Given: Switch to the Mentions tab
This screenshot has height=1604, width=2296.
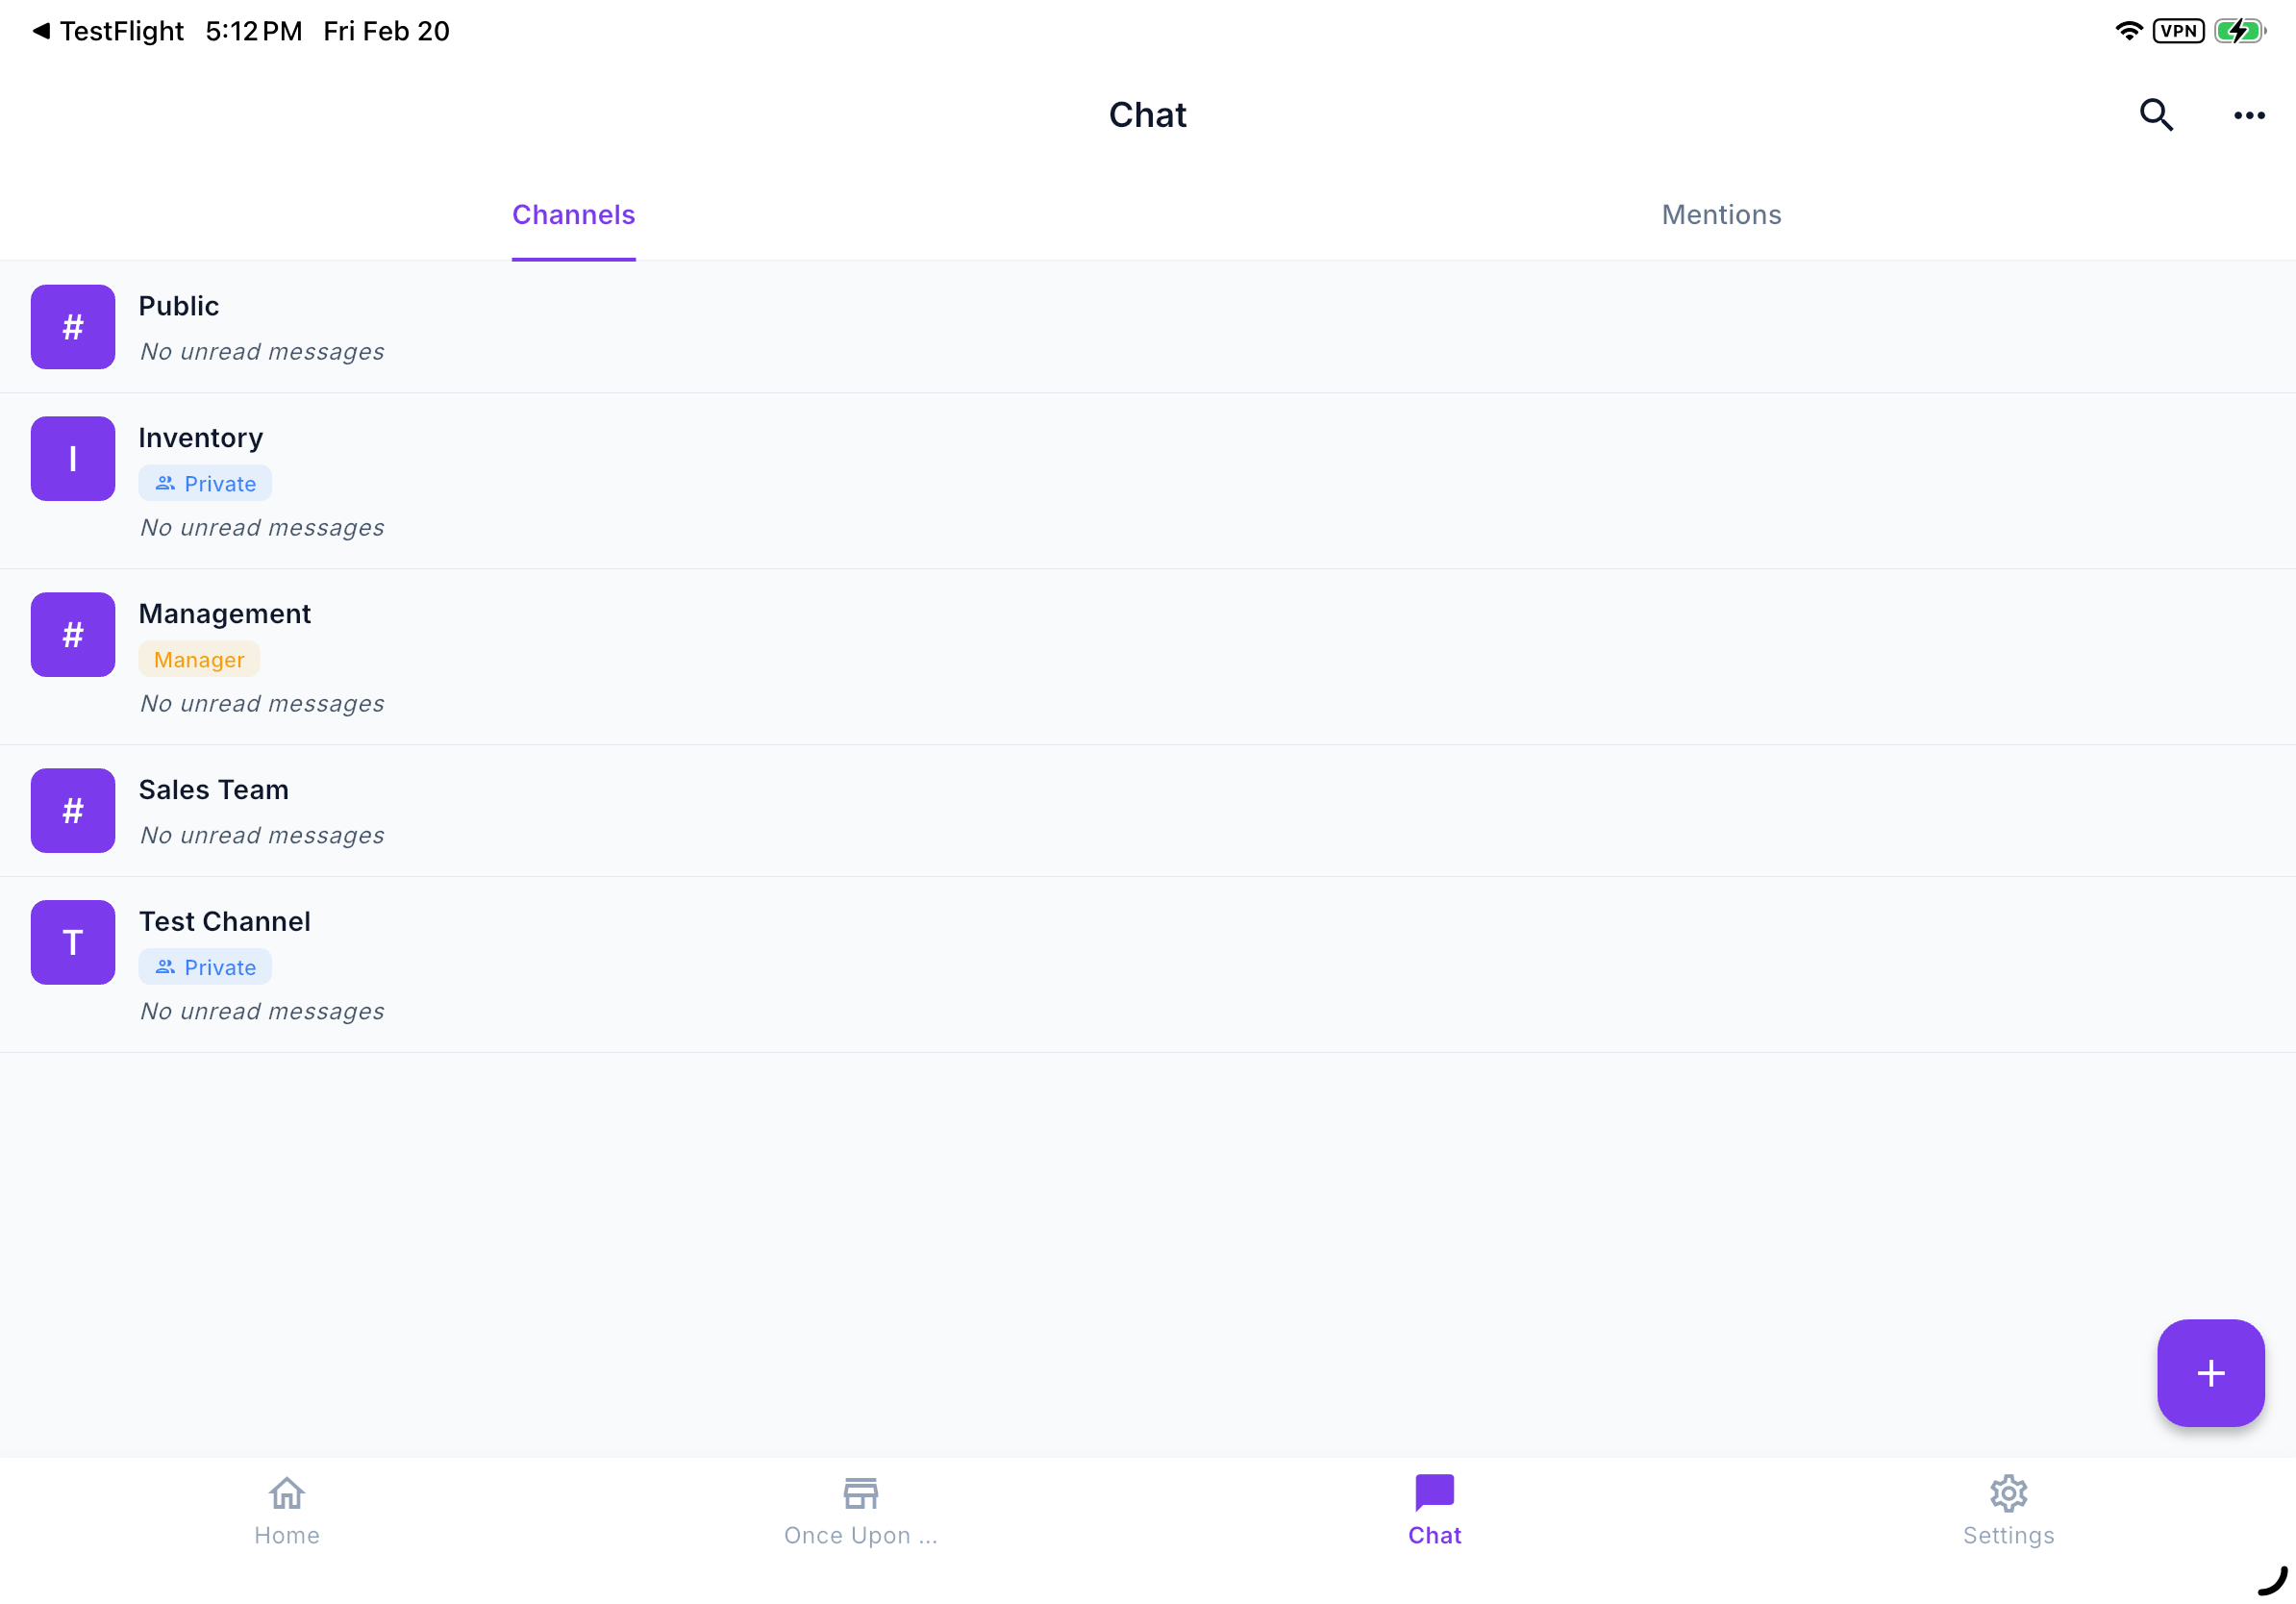Looking at the screenshot, I should [x=1721, y=215].
